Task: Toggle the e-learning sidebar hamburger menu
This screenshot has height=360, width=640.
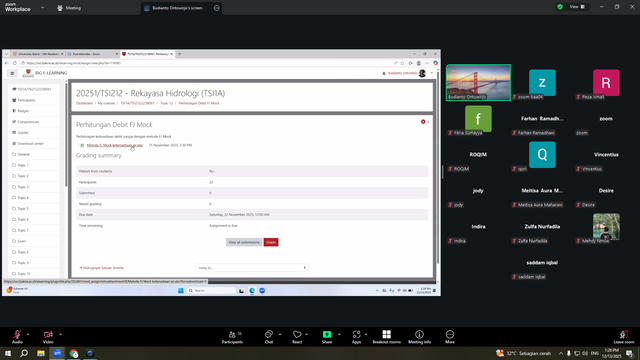Action: coord(12,73)
